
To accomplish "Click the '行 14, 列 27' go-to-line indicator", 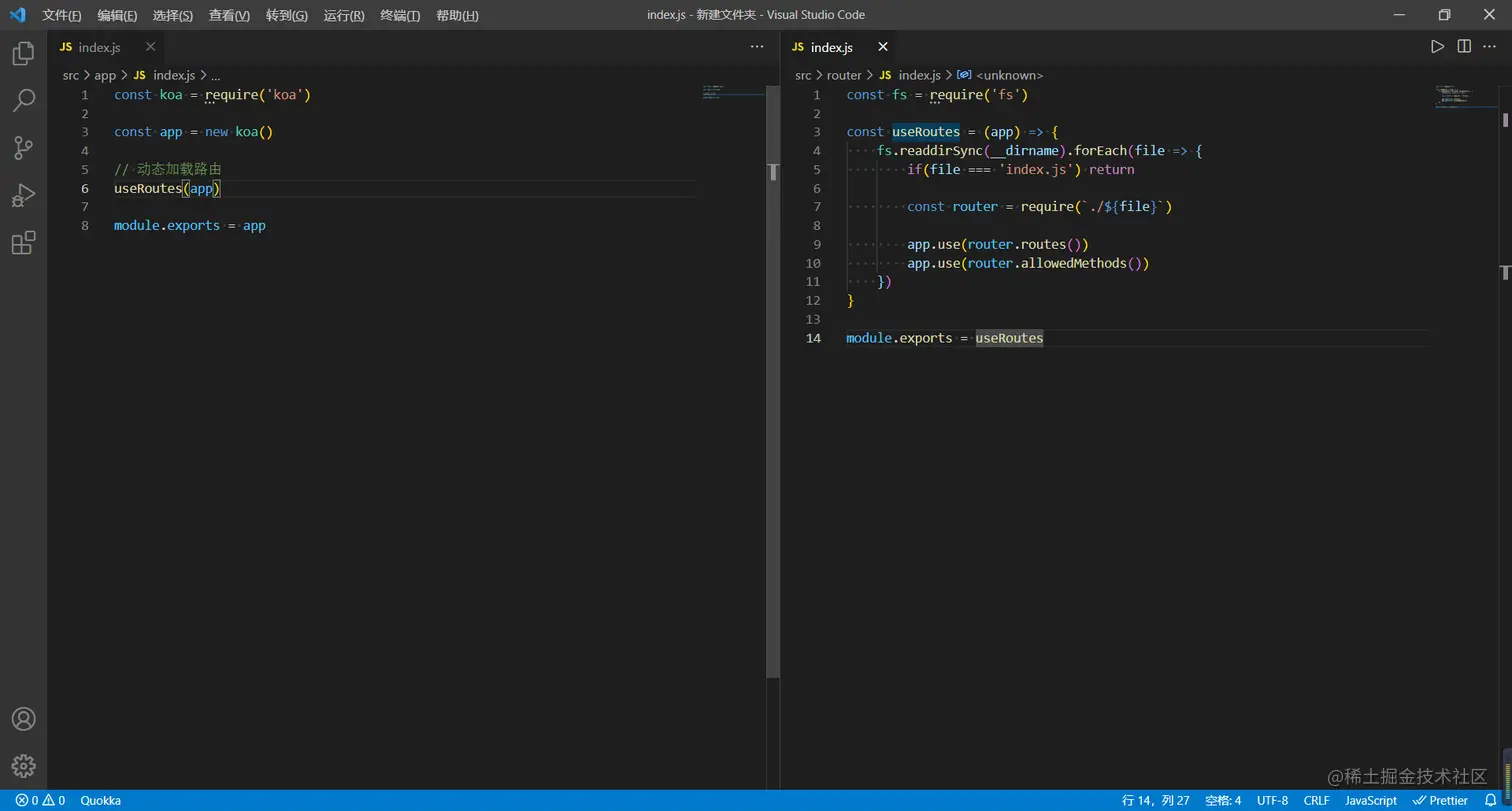I will pyautogui.click(x=1155, y=800).
